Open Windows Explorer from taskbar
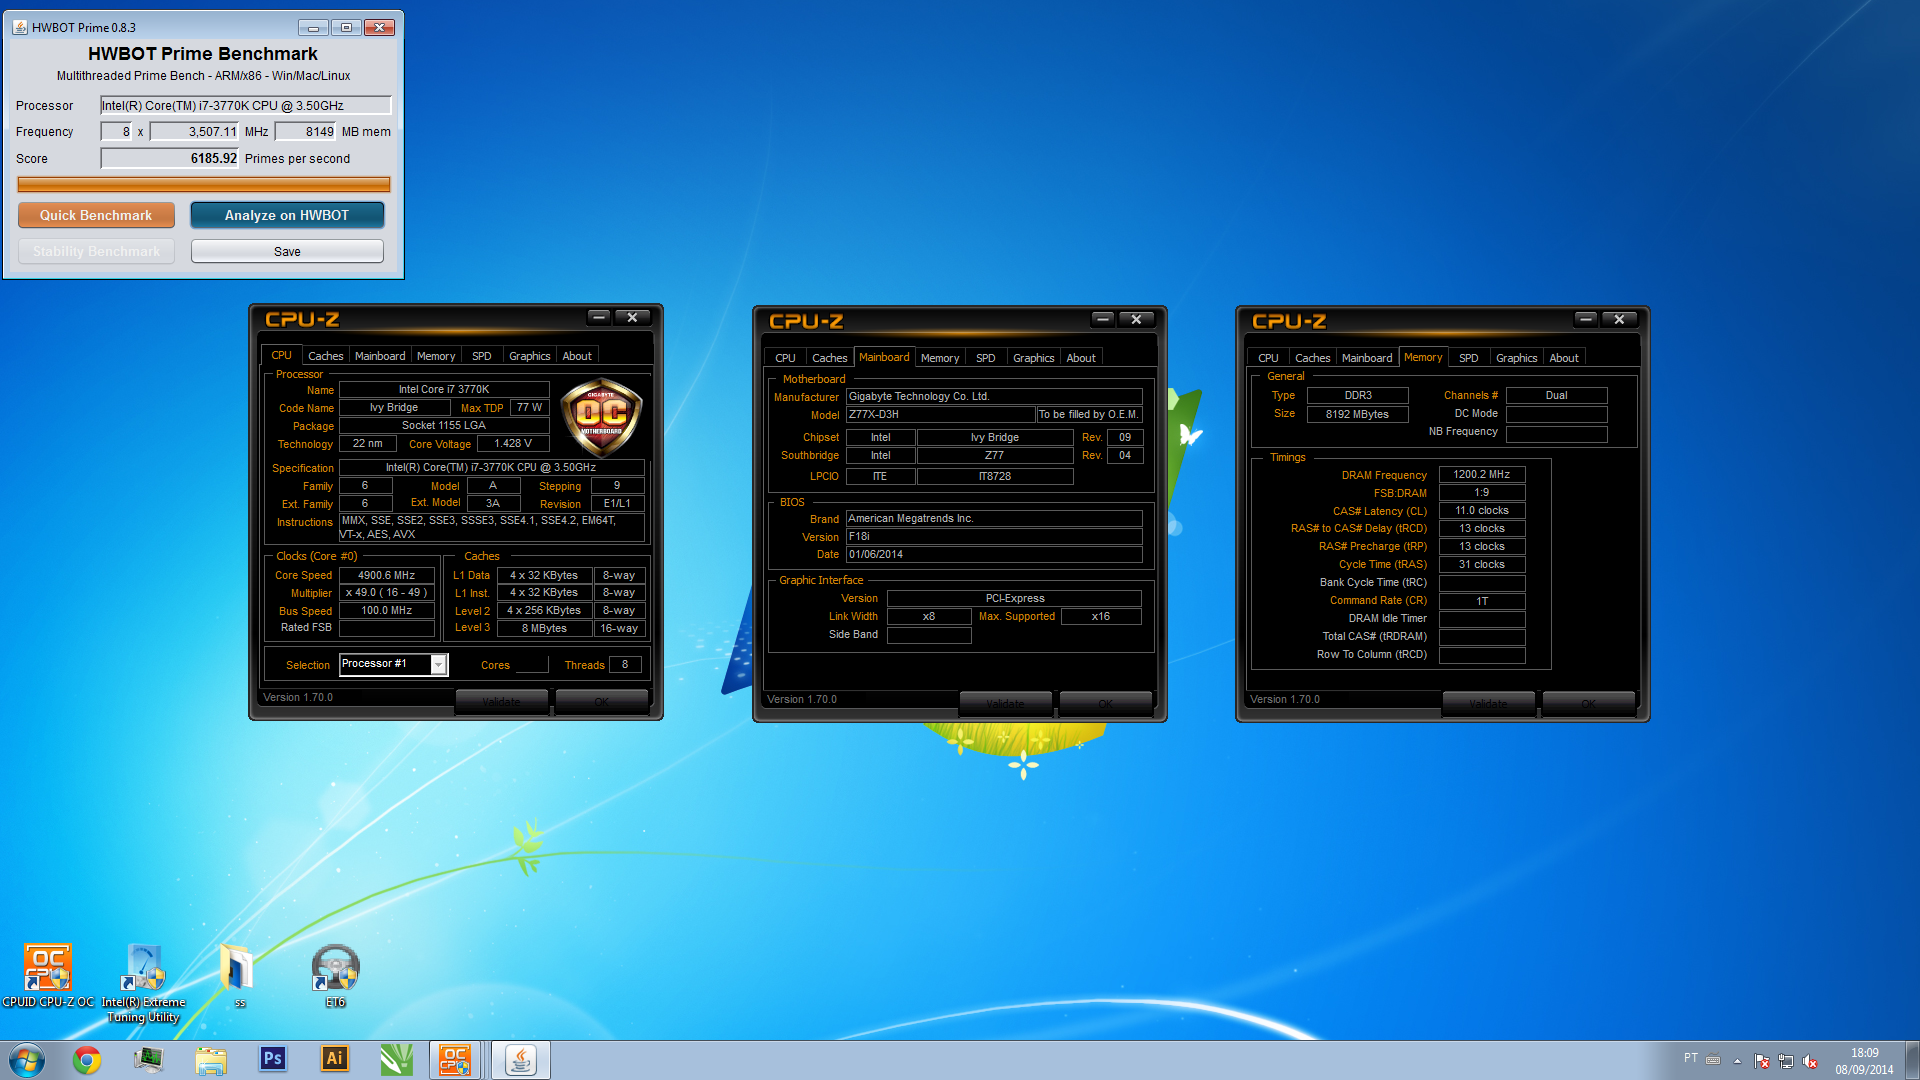This screenshot has height=1080, width=1920. [x=211, y=1060]
